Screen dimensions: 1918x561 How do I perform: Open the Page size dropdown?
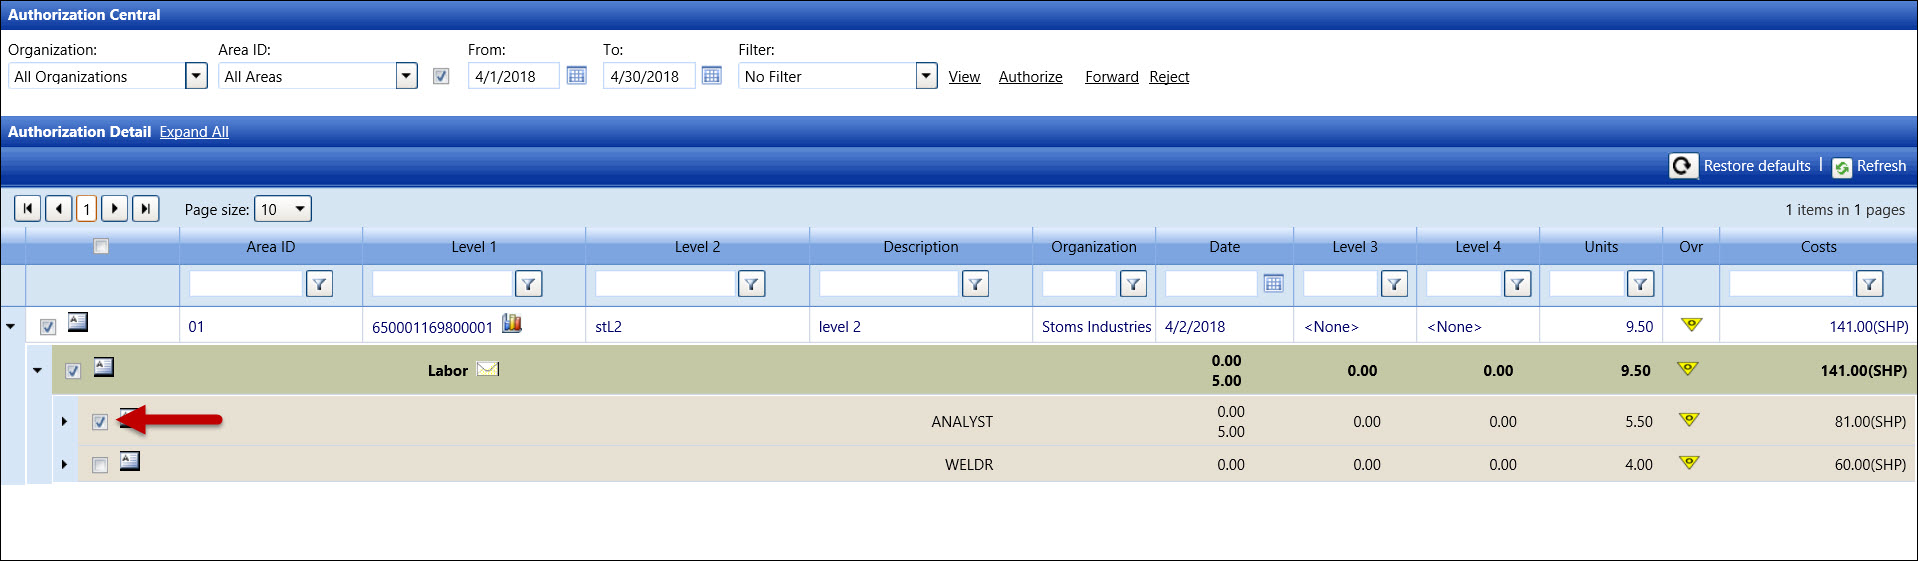[x=298, y=209]
